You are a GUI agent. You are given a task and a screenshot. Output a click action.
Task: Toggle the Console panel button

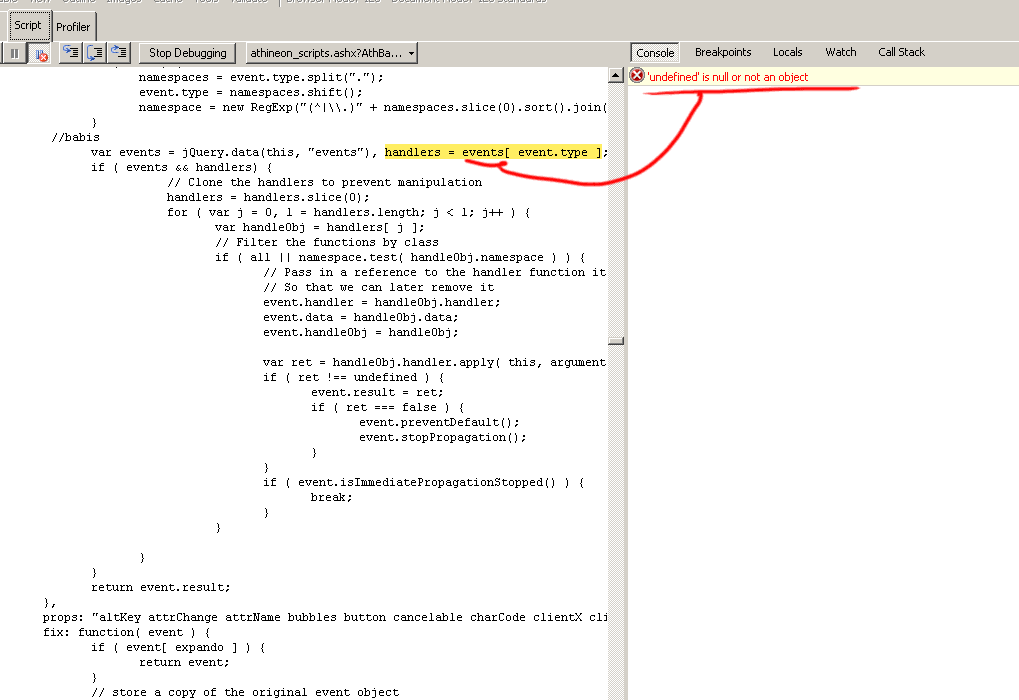[655, 53]
